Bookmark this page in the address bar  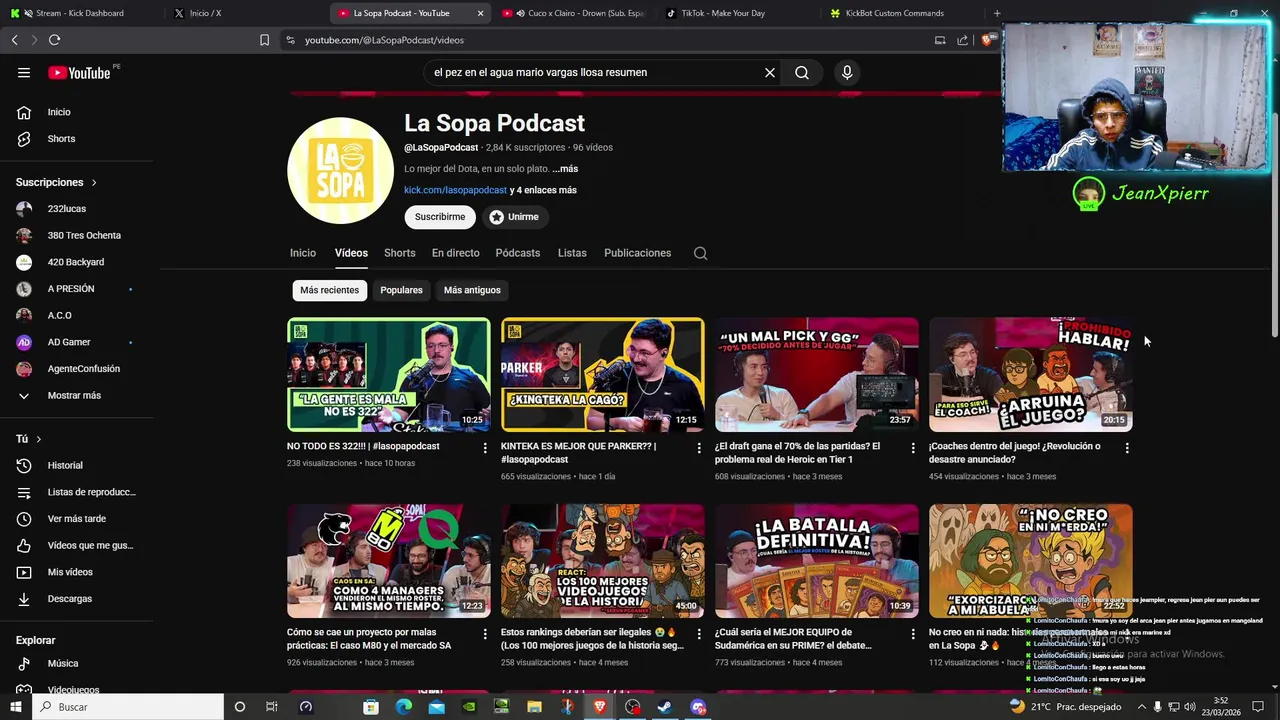coord(264,40)
